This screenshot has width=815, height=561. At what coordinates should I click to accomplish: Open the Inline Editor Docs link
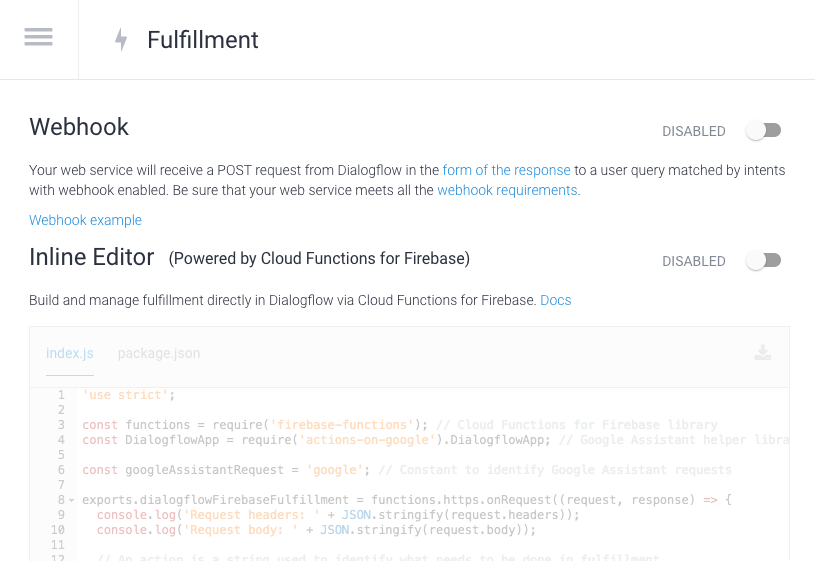[556, 301]
